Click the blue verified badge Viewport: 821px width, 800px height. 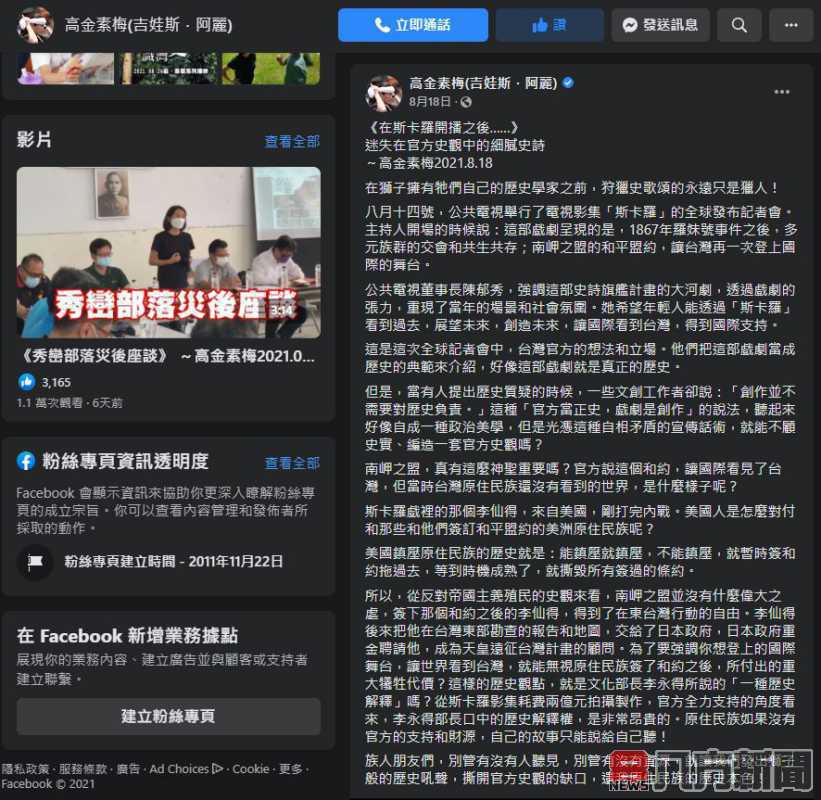pyautogui.click(x=568, y=82)
